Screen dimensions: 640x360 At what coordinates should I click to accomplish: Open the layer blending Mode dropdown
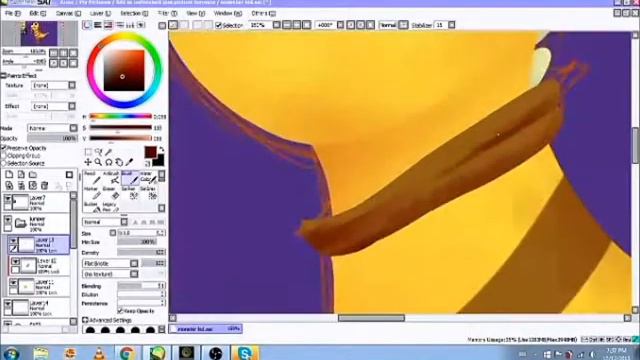52,128
